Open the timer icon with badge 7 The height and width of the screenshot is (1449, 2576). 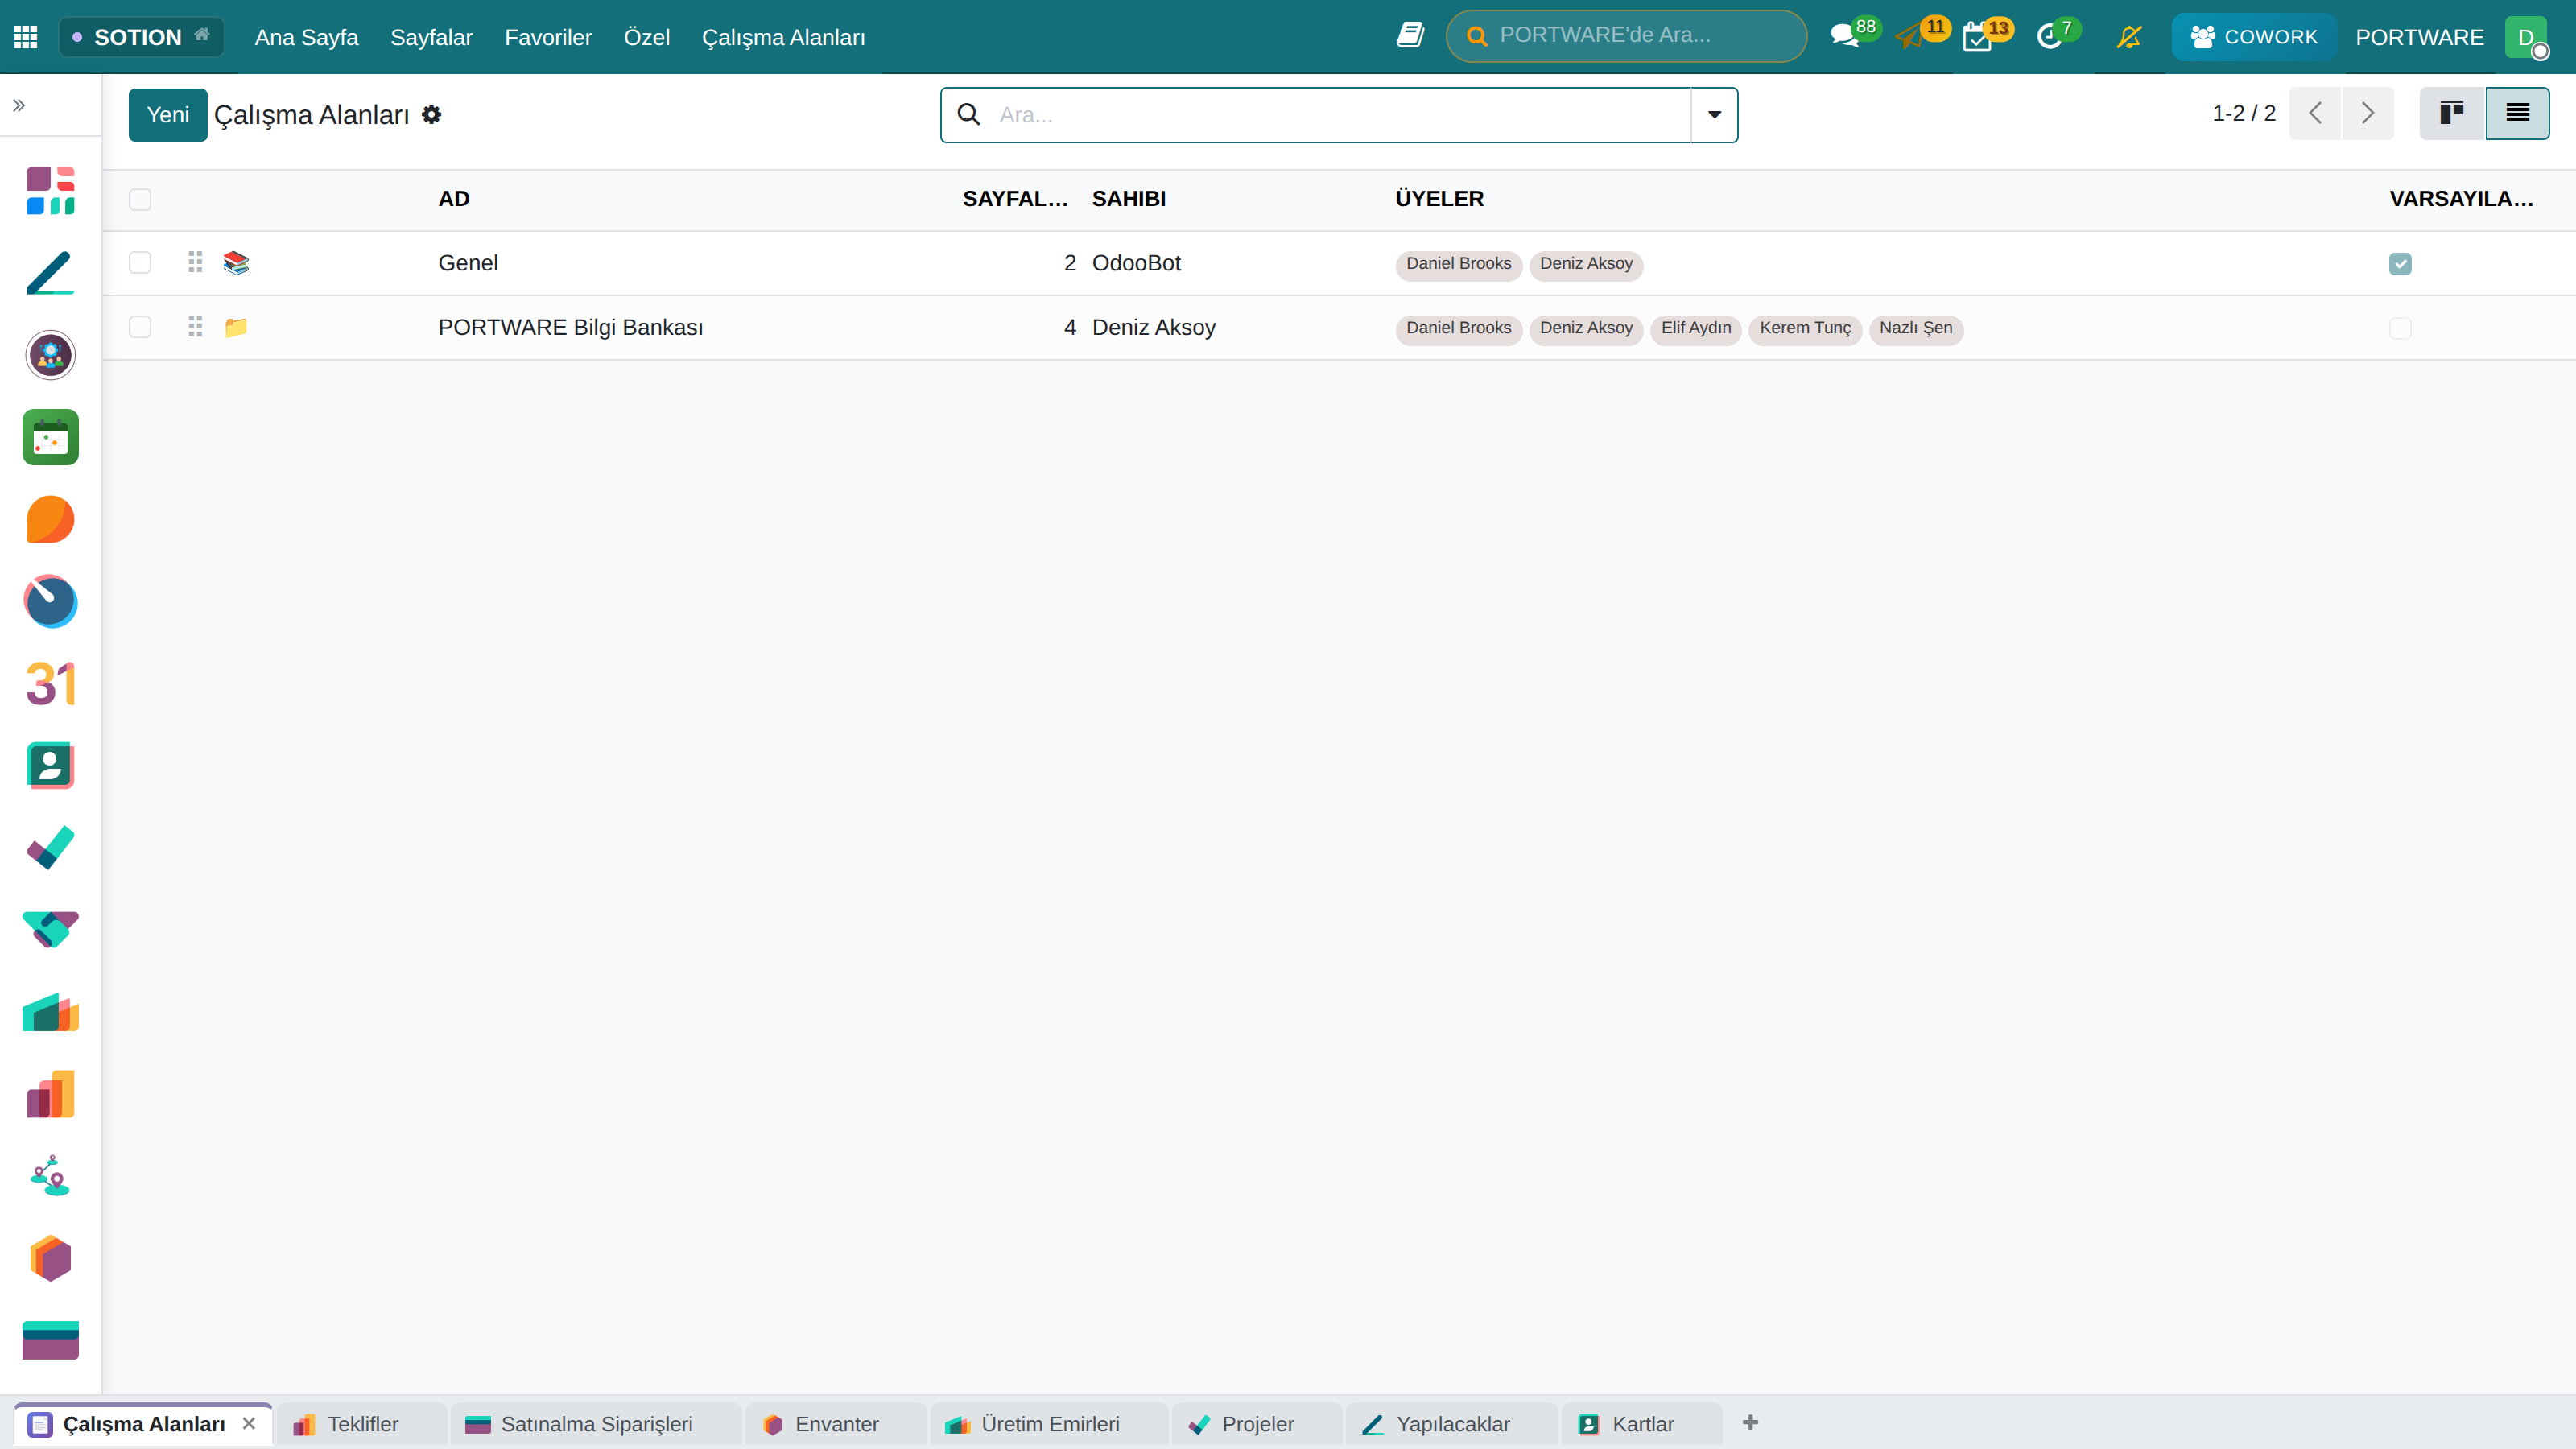(x=2049, y=37)
